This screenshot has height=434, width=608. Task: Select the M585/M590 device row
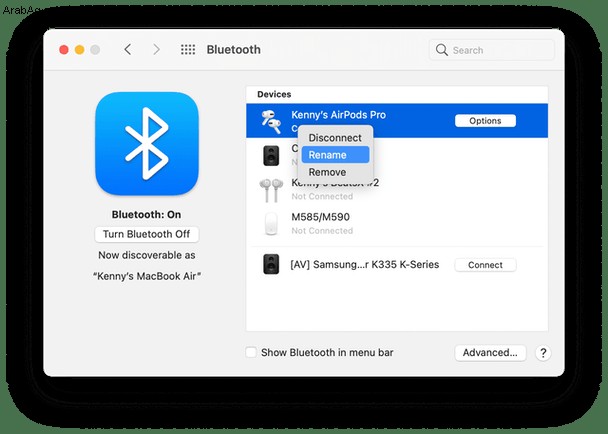pyautogui.click(x=397, y=224)
